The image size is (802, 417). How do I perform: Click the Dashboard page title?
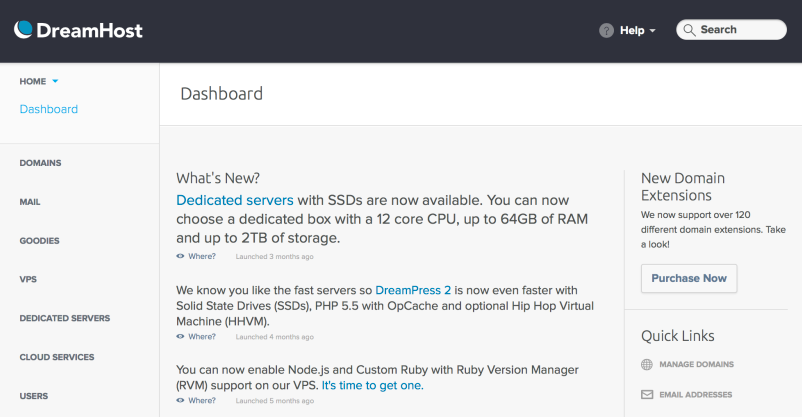pyautogui.click(x=221, y=94)
